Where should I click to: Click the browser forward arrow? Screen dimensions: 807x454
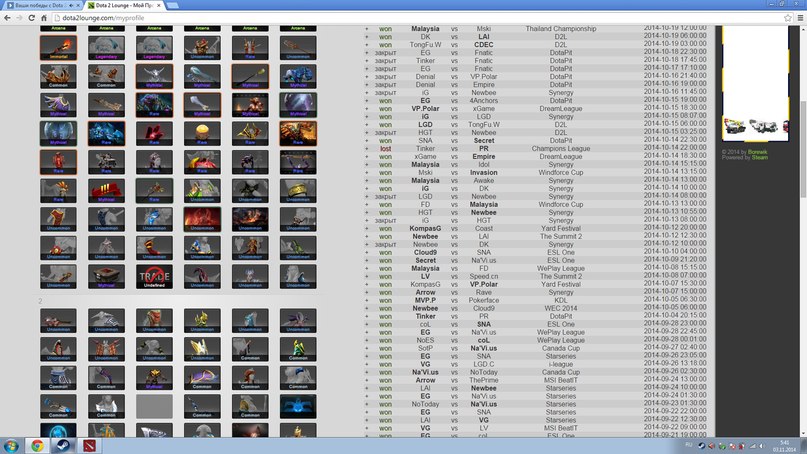coord(19,18)
